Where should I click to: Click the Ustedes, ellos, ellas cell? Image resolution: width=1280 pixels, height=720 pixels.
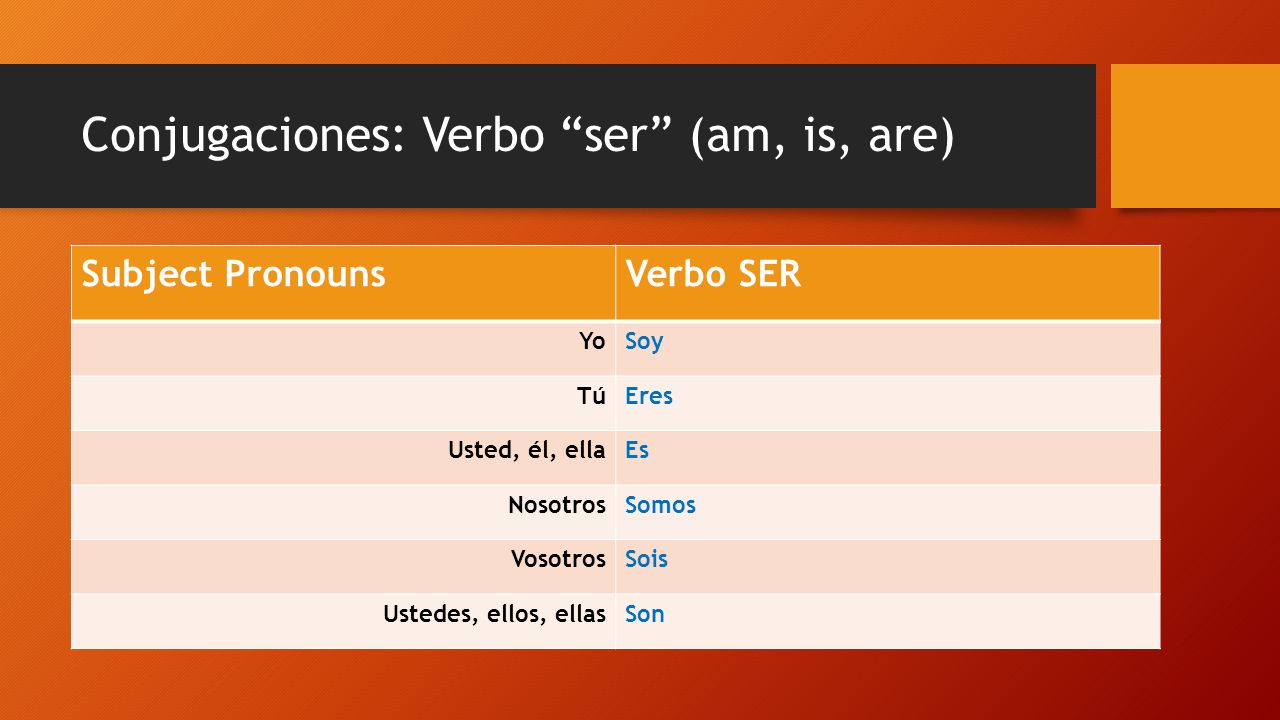pos(343,621)
